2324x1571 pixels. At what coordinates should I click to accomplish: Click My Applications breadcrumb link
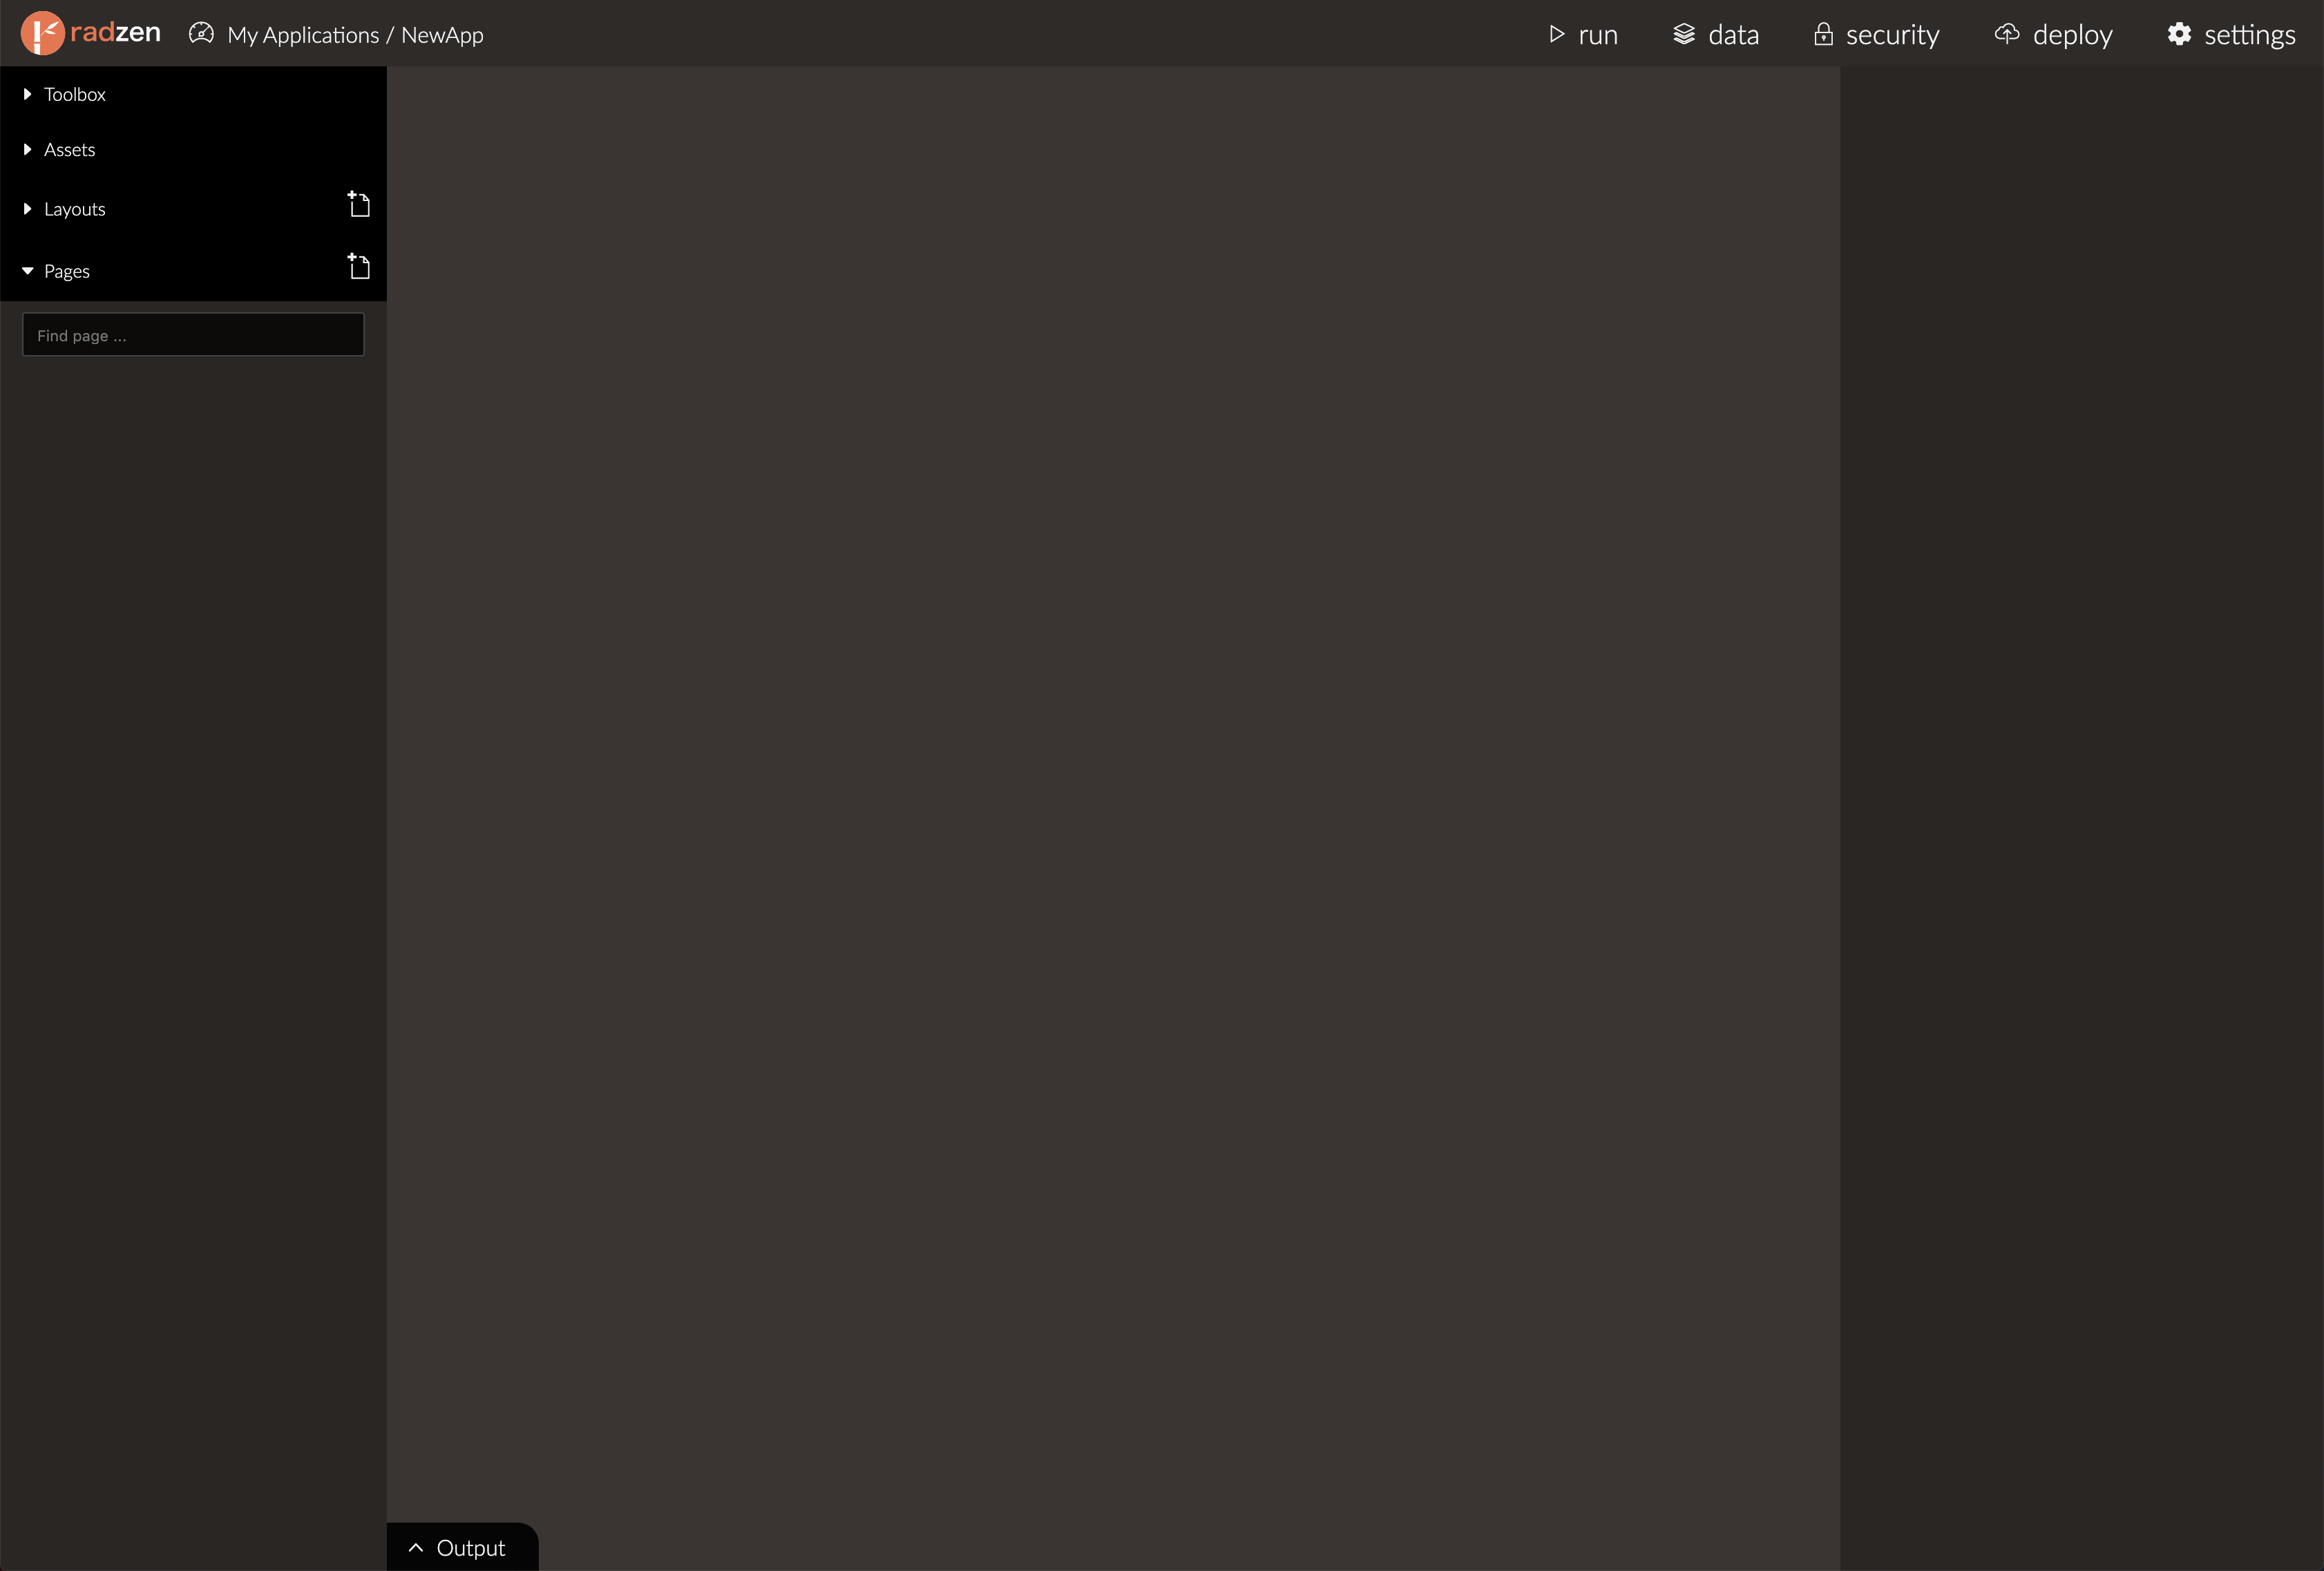[301, 33]
